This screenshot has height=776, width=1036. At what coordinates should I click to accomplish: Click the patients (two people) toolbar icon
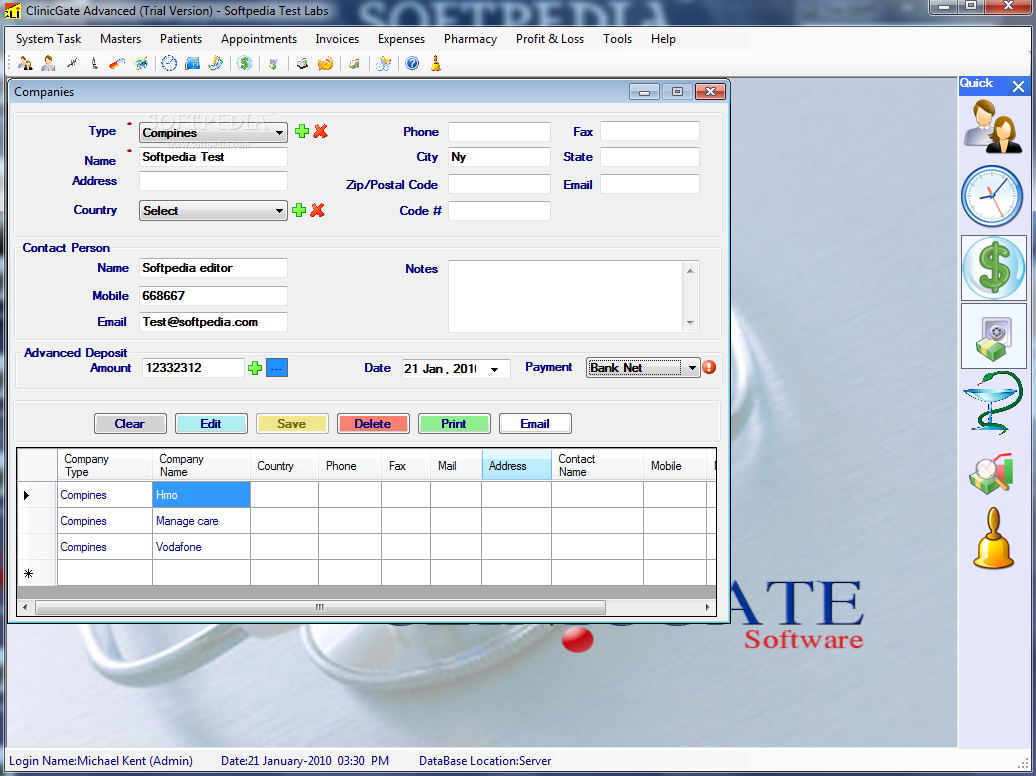(x=25, y=63)
